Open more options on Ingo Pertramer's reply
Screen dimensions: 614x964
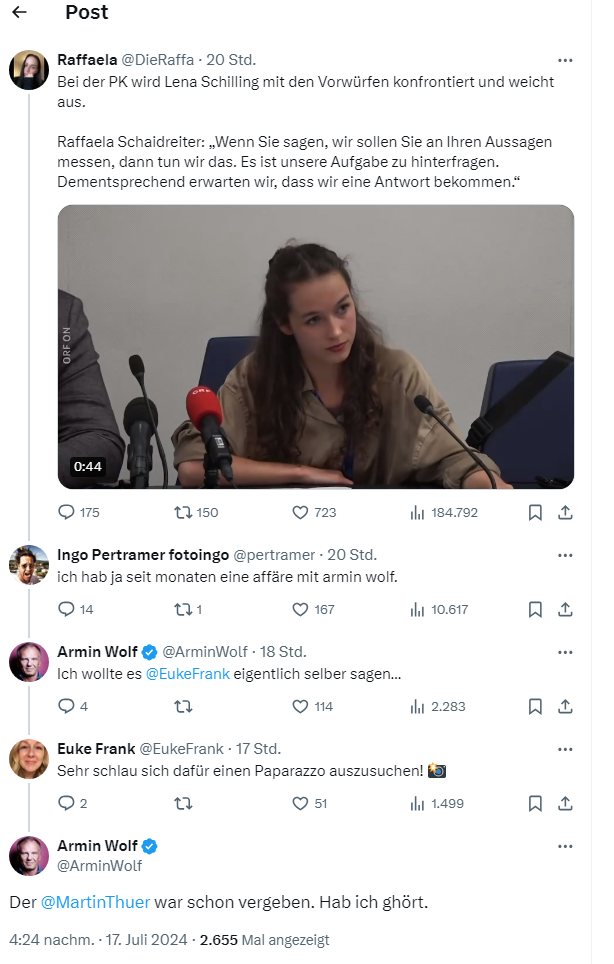(x=565, y=554)
